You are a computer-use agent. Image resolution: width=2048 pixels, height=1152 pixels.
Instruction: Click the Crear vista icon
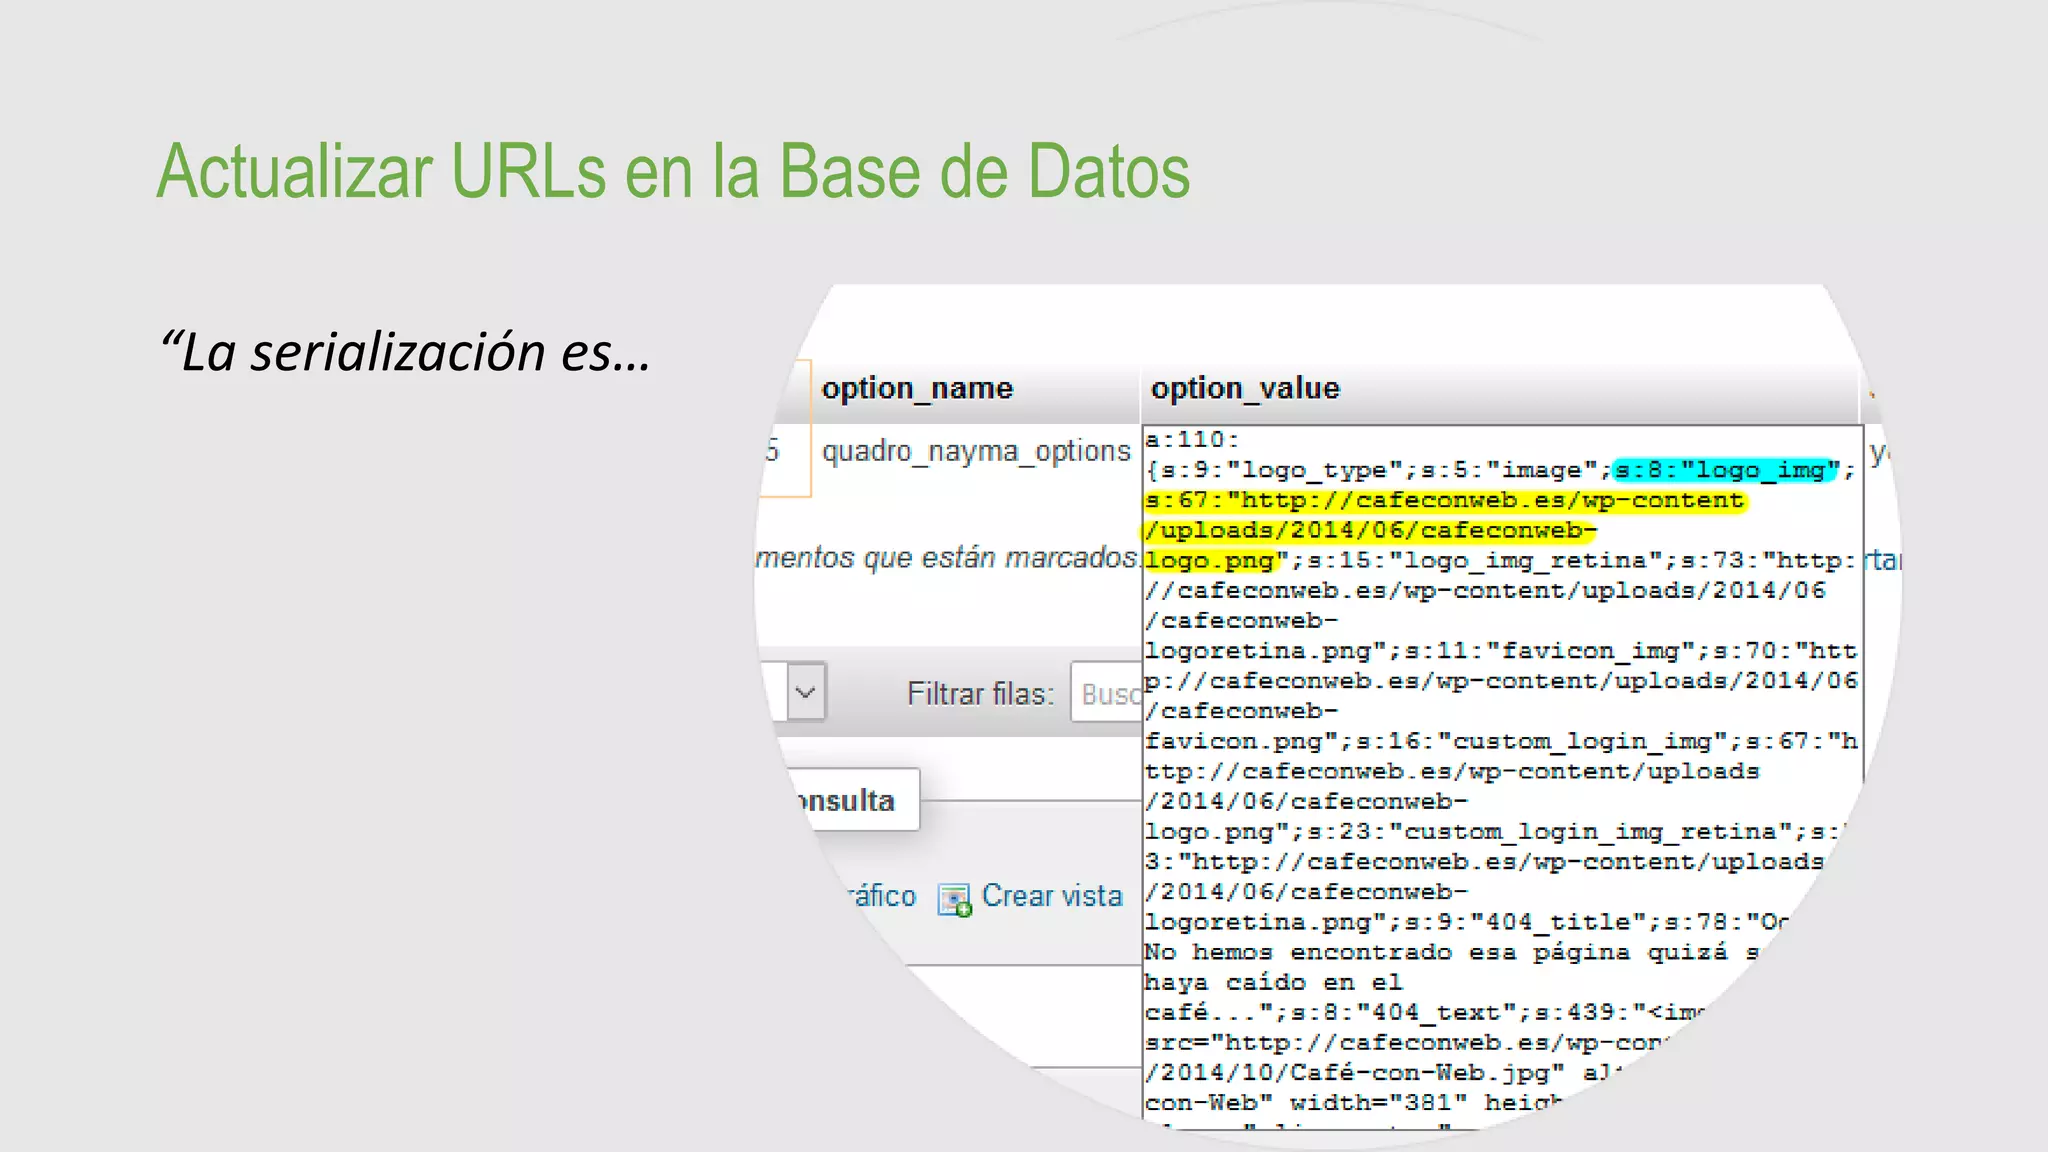(x=955, y=899)
